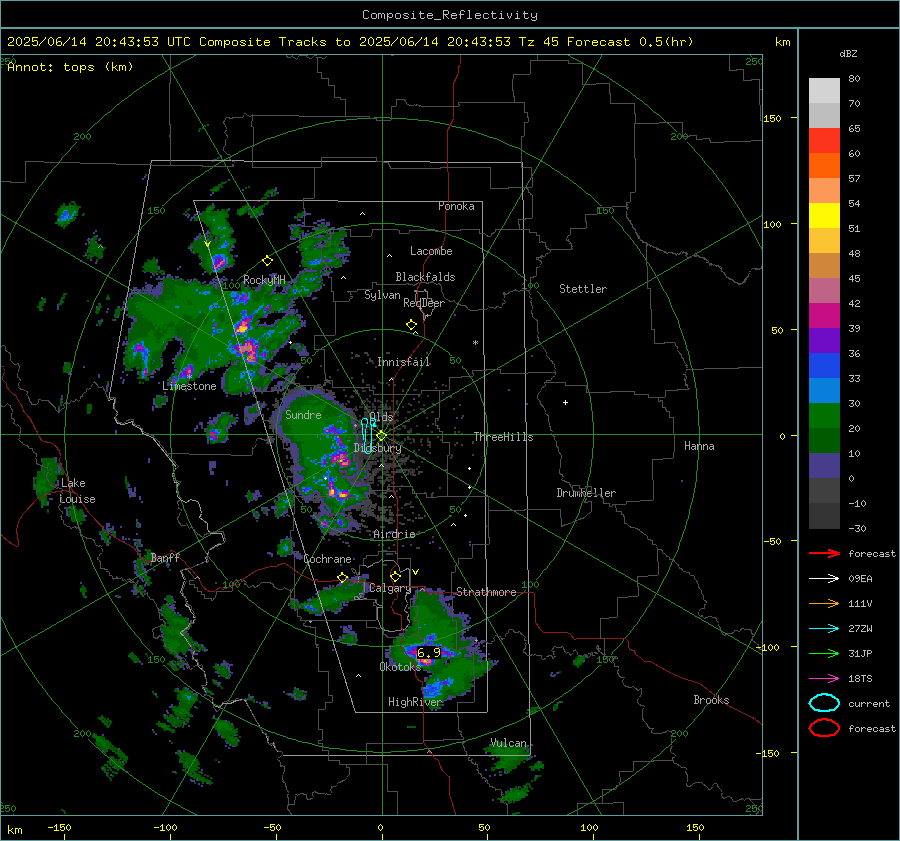
Task: Click the Lacombe town label
Action: [x=431, y=251]
